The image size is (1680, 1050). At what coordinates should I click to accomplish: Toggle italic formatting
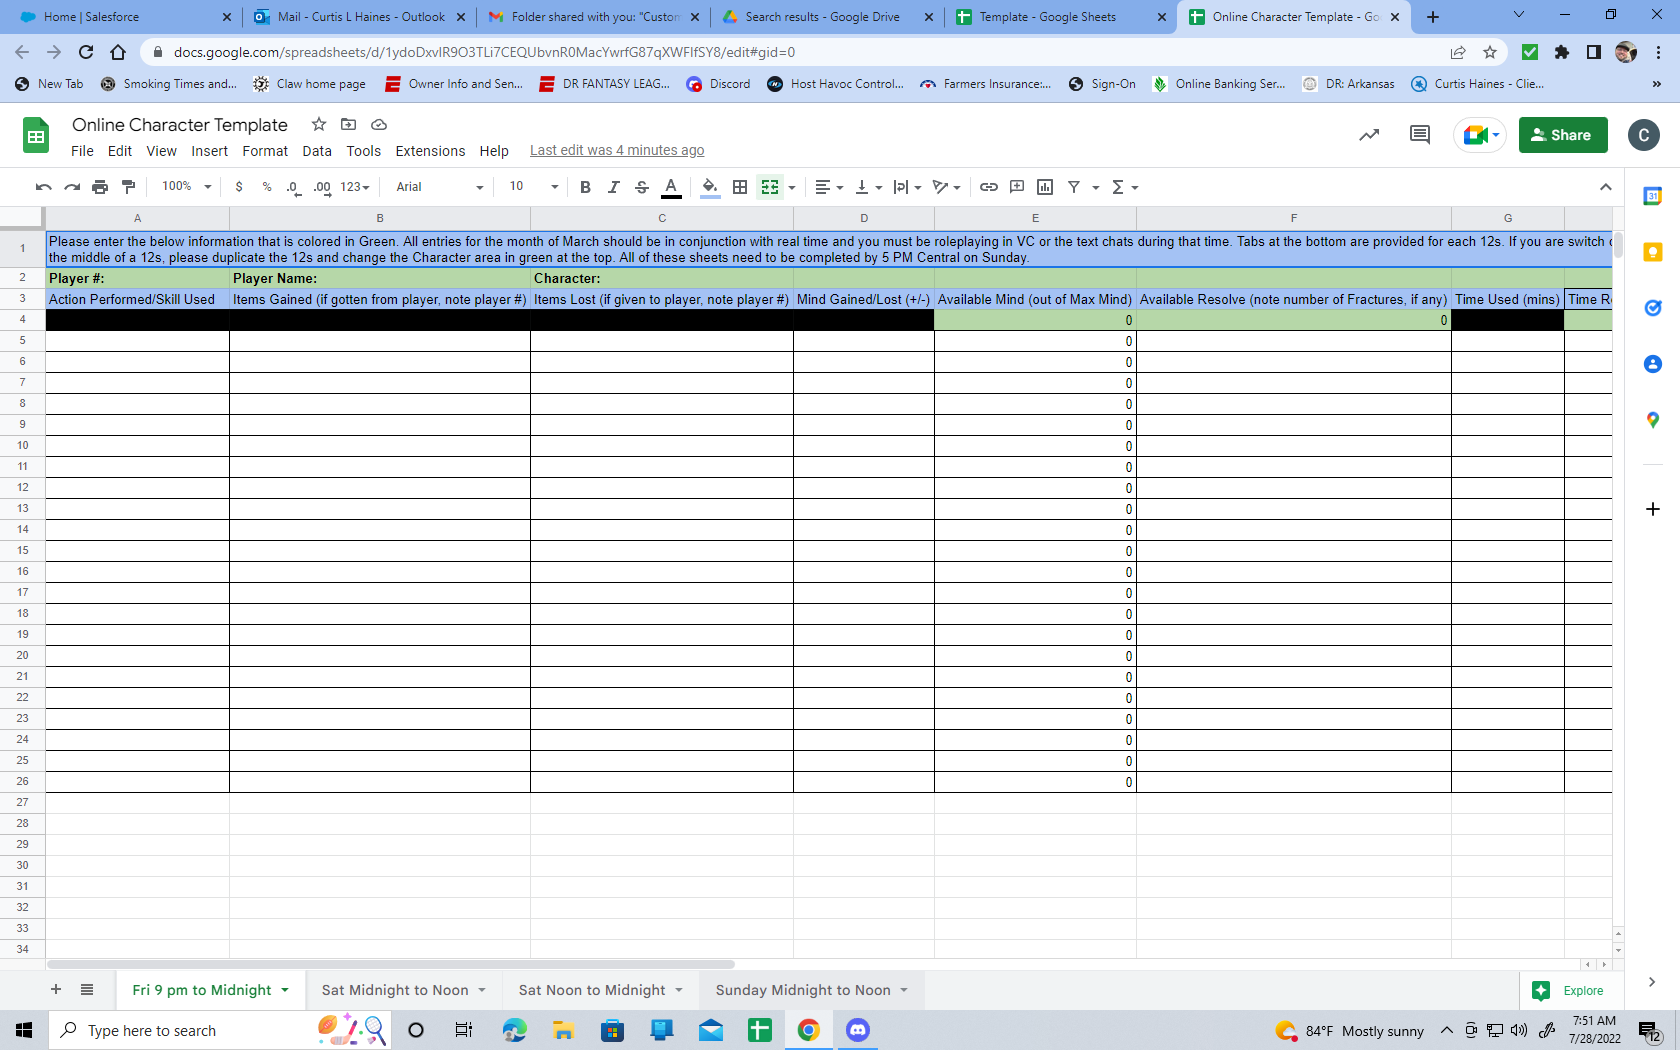(613, 187)
